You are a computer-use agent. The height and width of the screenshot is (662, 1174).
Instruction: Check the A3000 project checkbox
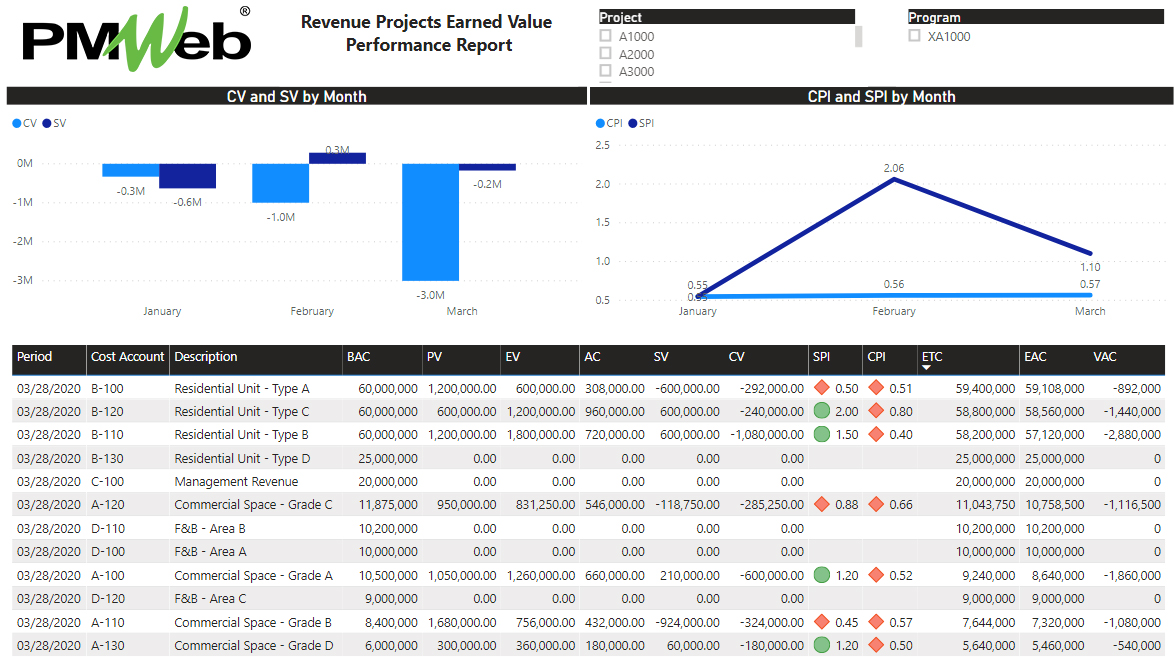(x=605, y=71)
